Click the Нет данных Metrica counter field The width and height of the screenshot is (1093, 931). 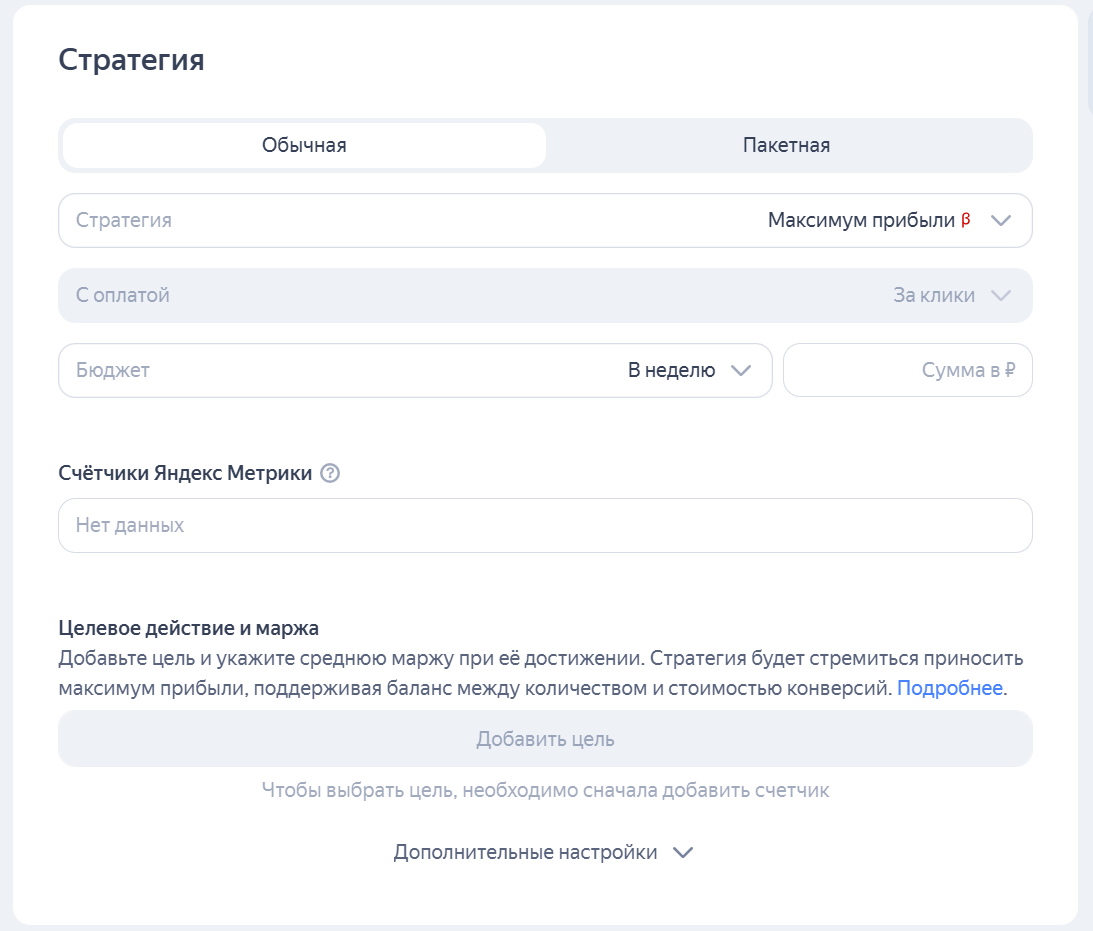(x=545, y=525)
